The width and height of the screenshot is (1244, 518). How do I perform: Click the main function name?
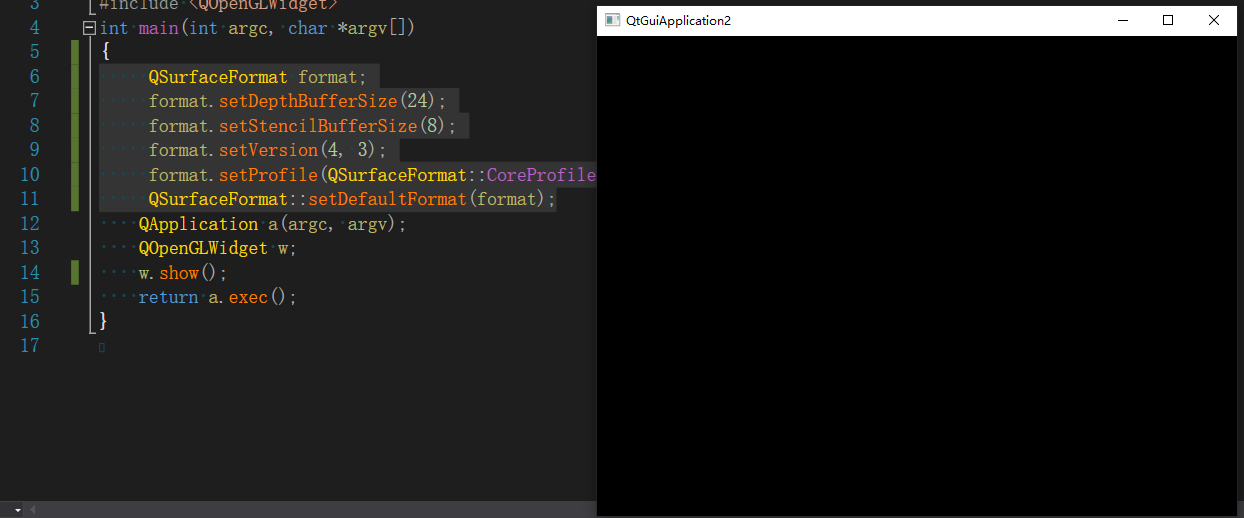[159, 28]
